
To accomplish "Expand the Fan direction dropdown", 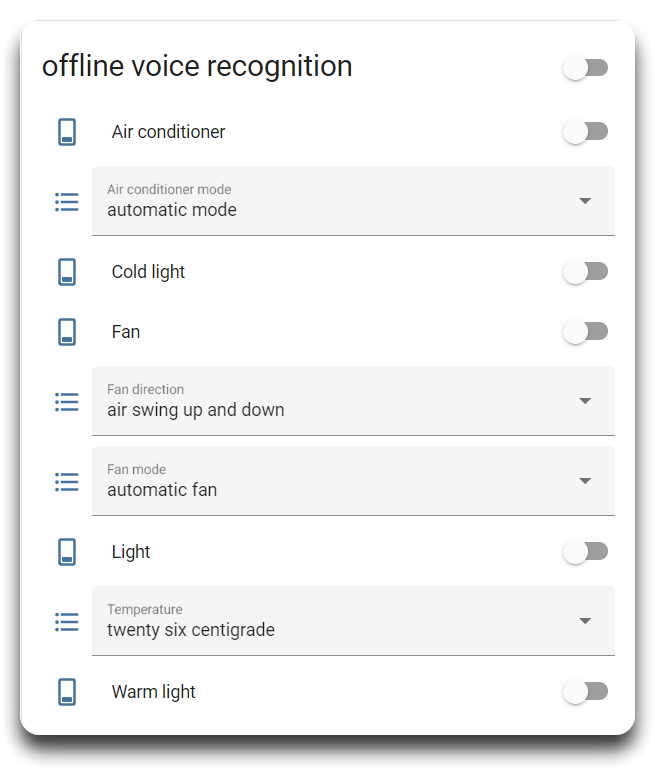I will (x=353, y=401).
